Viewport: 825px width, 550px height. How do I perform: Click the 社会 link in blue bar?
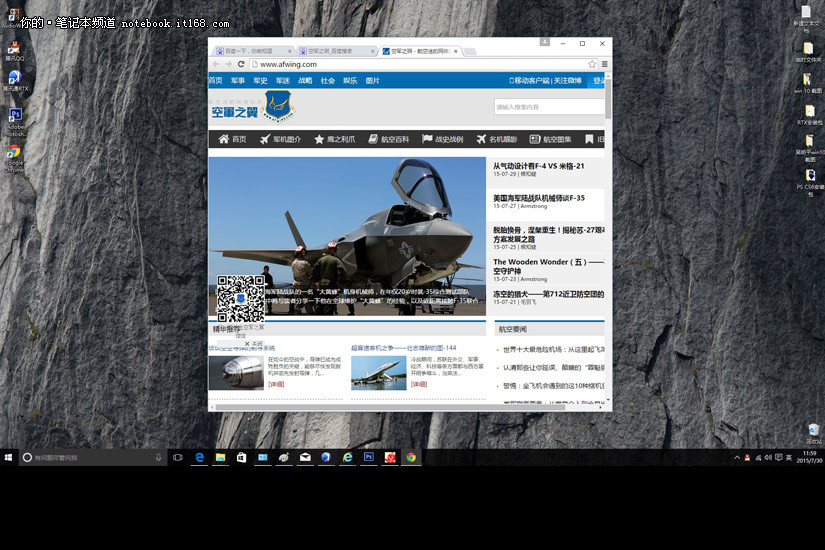328,81
